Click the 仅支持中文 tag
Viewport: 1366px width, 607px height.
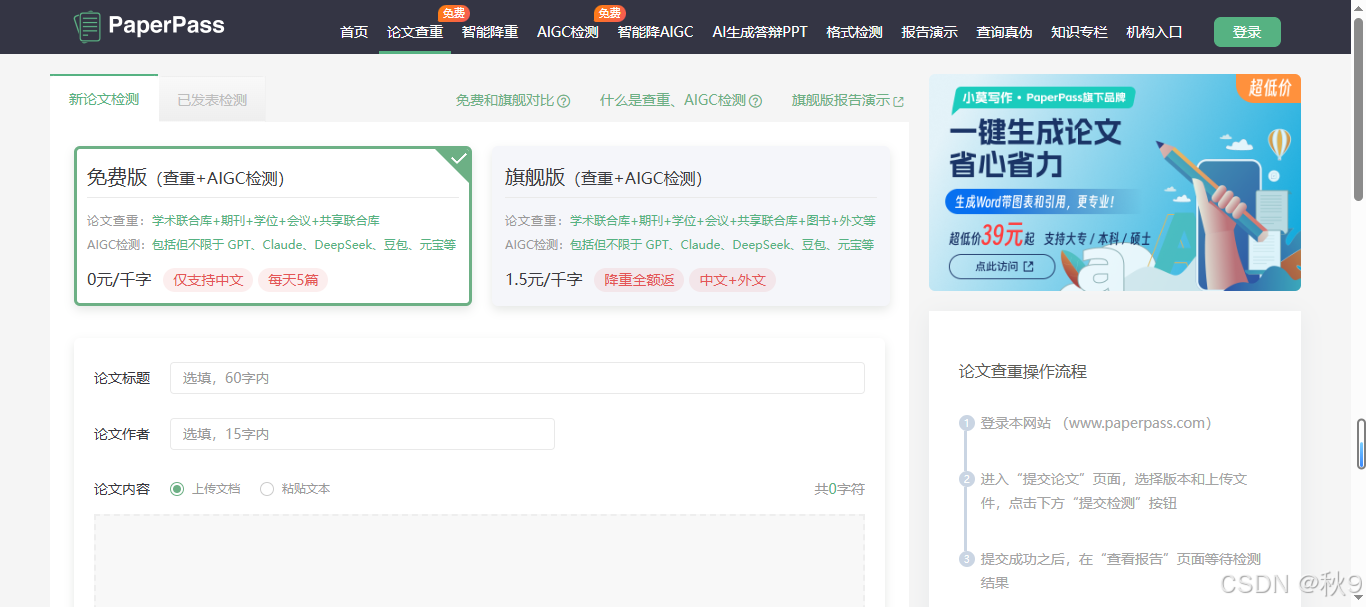click(208, 280)
